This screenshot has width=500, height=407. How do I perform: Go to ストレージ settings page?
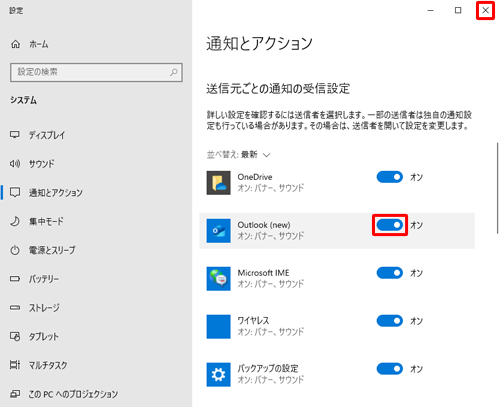point(44,307)
